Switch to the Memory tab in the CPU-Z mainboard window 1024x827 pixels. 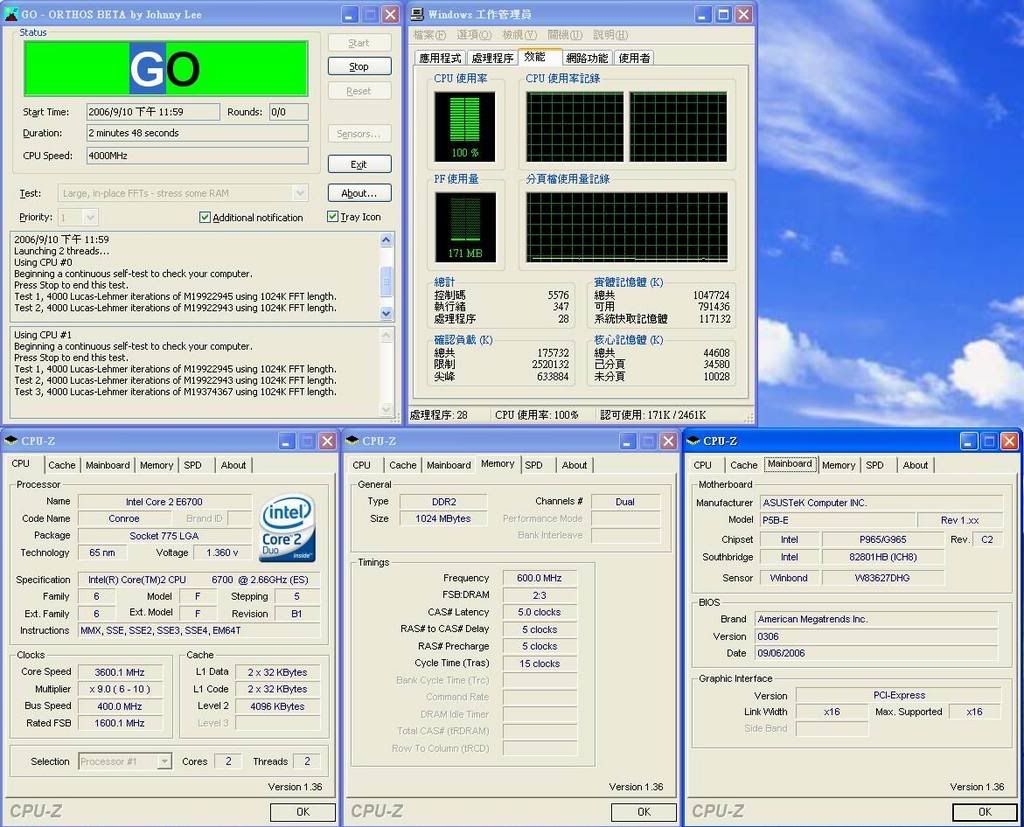click(x=839, y=465)
